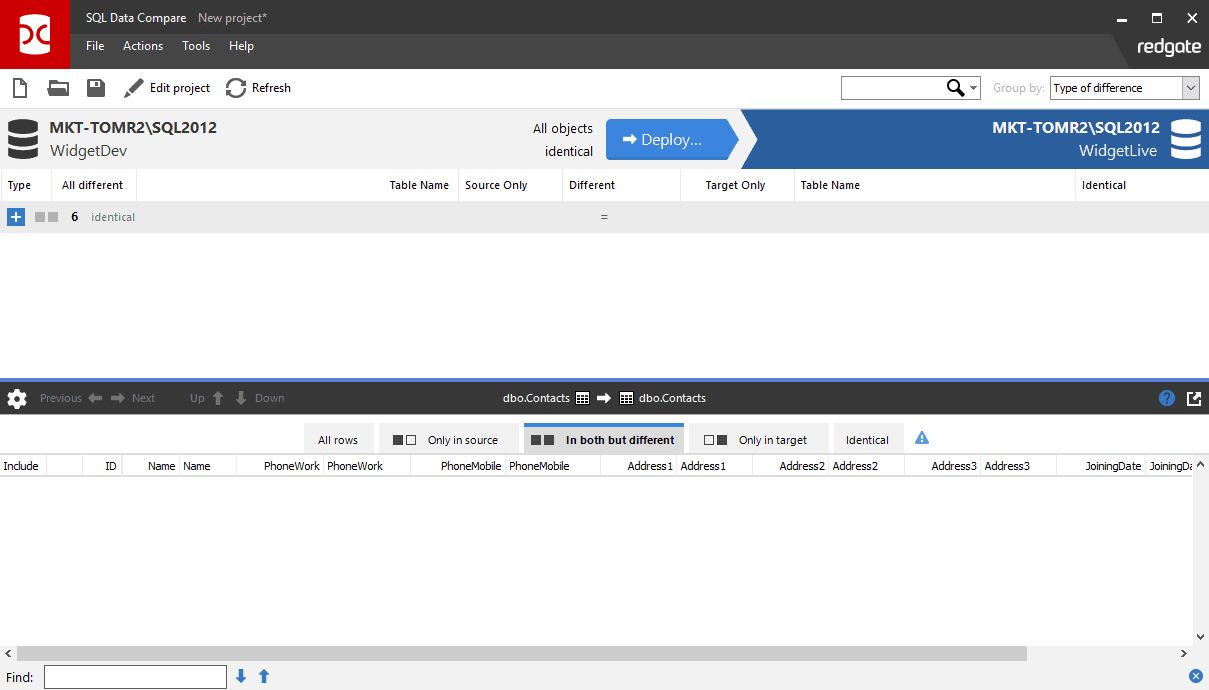Show rows that are Identical
This screenshot has height=690, width=1209.
[x=868, y=438]
